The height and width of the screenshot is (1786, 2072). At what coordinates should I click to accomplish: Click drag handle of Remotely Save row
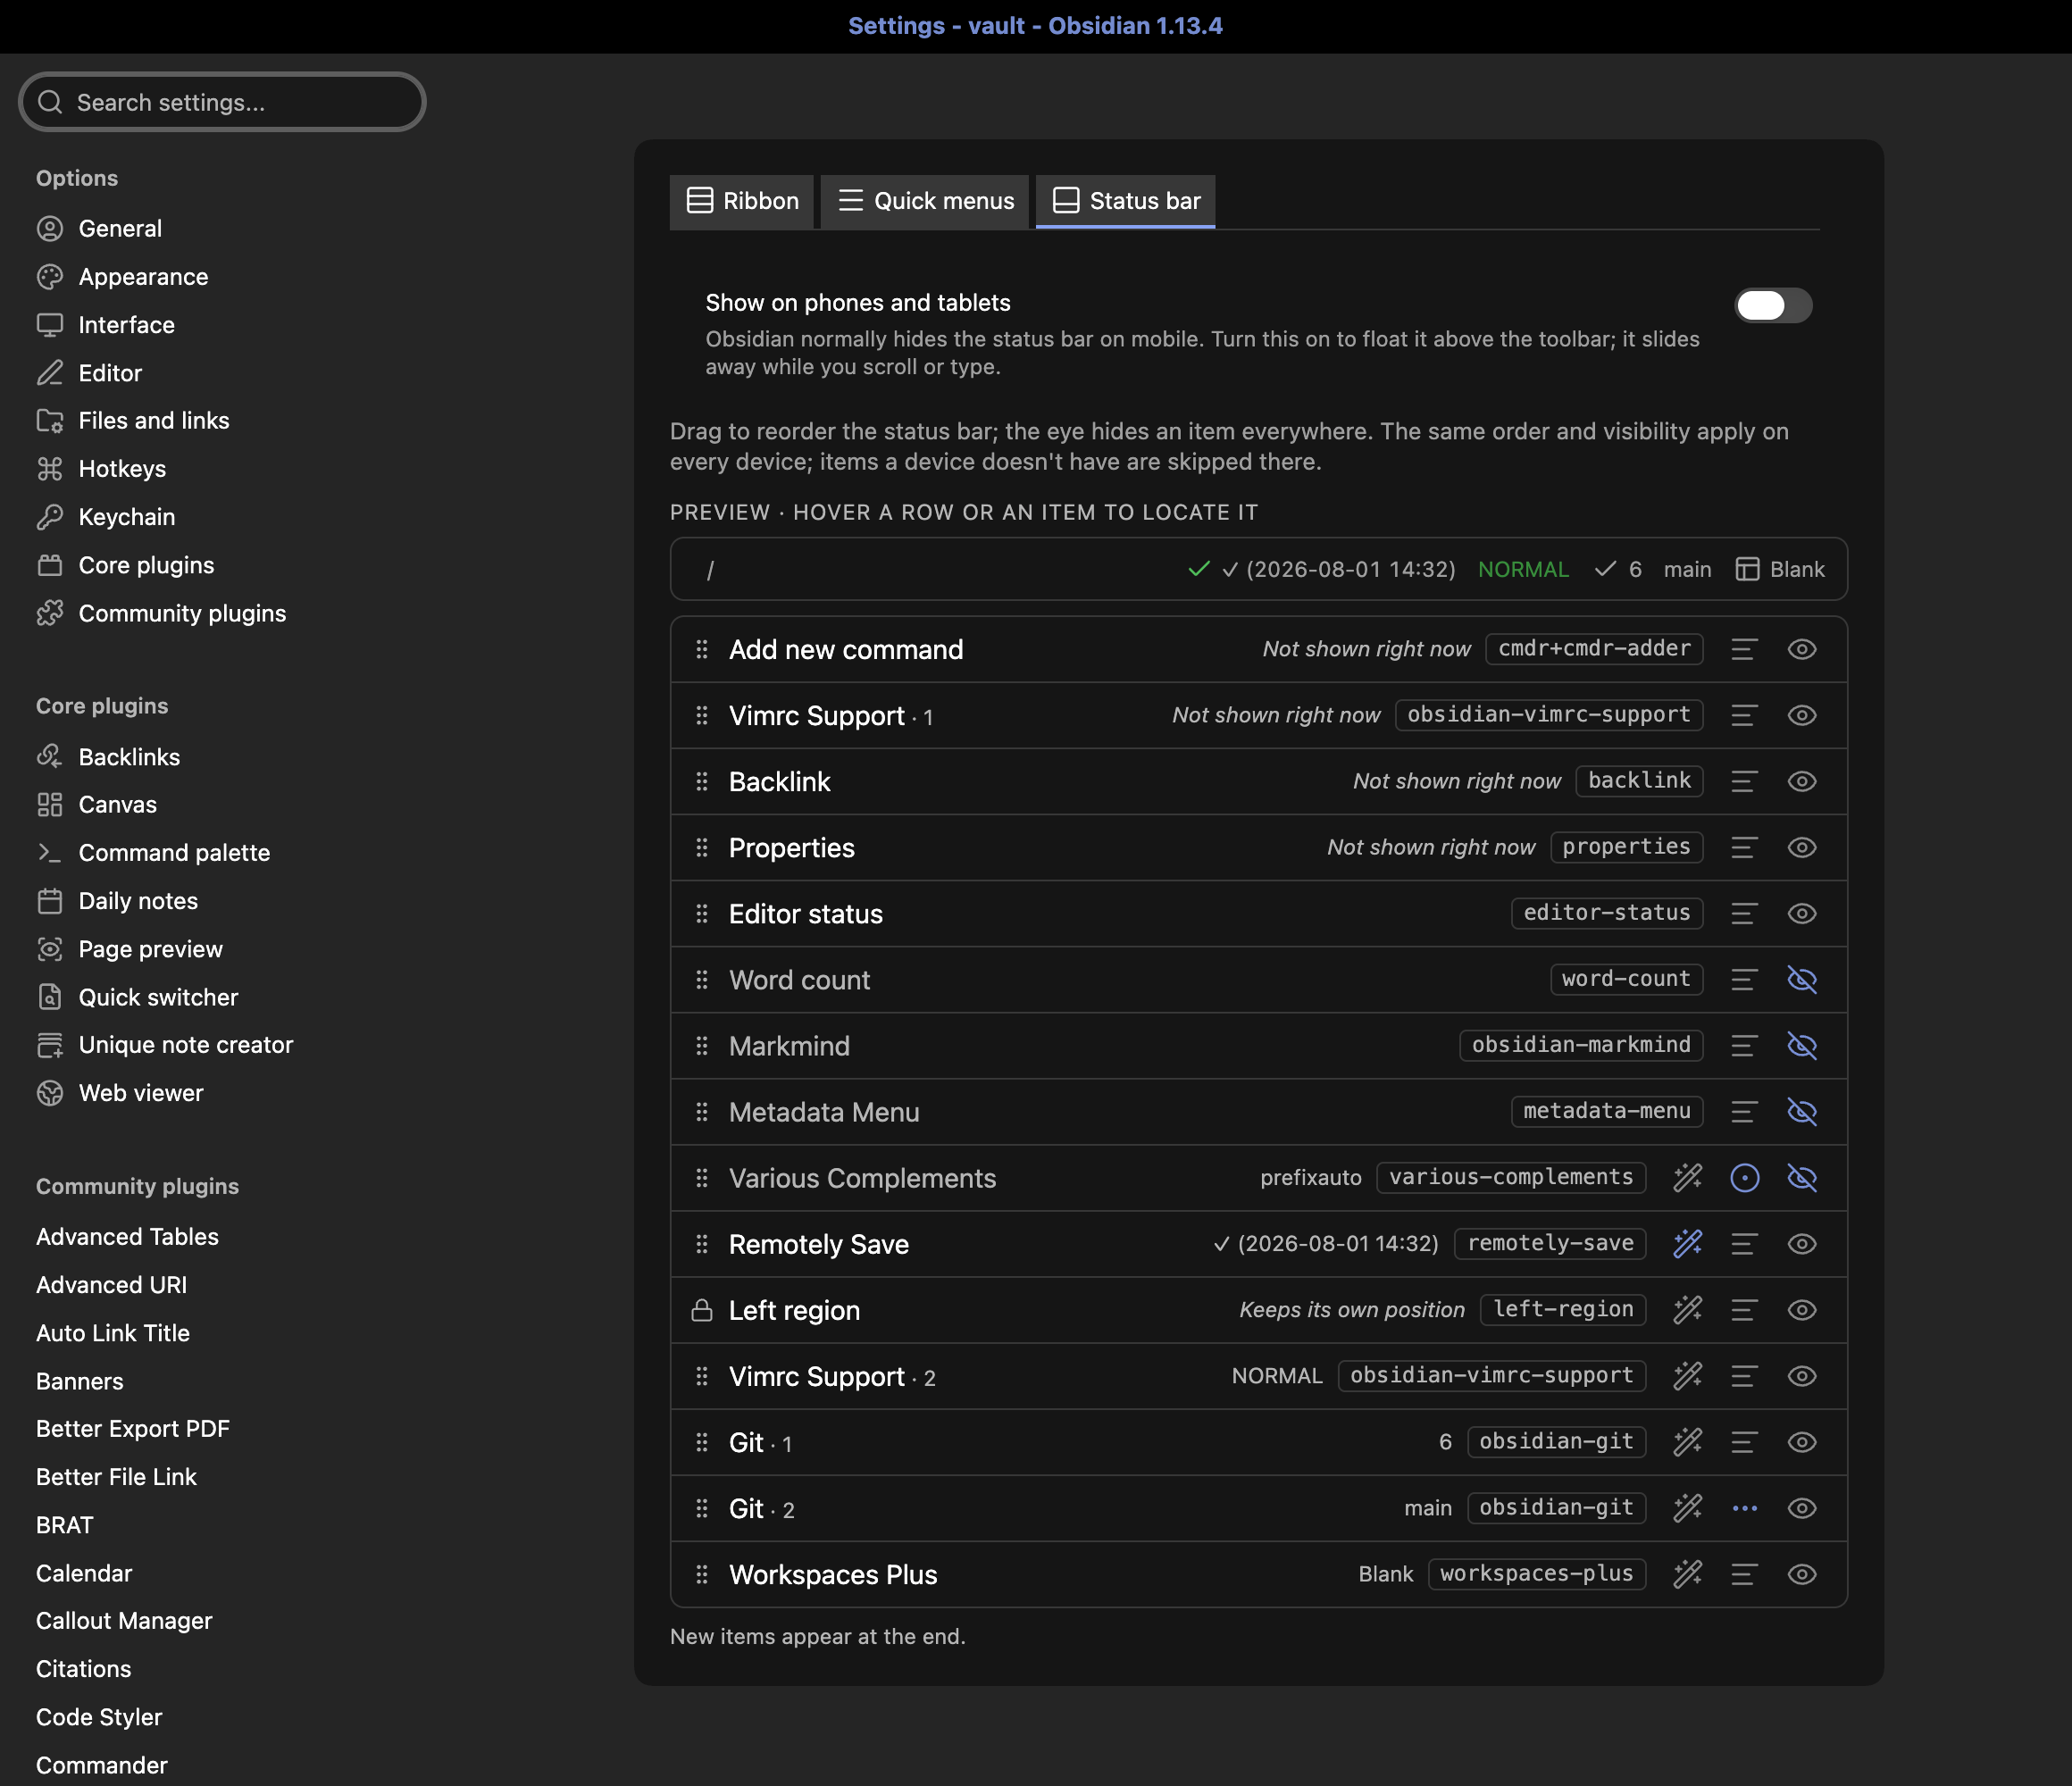click(x=702, y=1243)
